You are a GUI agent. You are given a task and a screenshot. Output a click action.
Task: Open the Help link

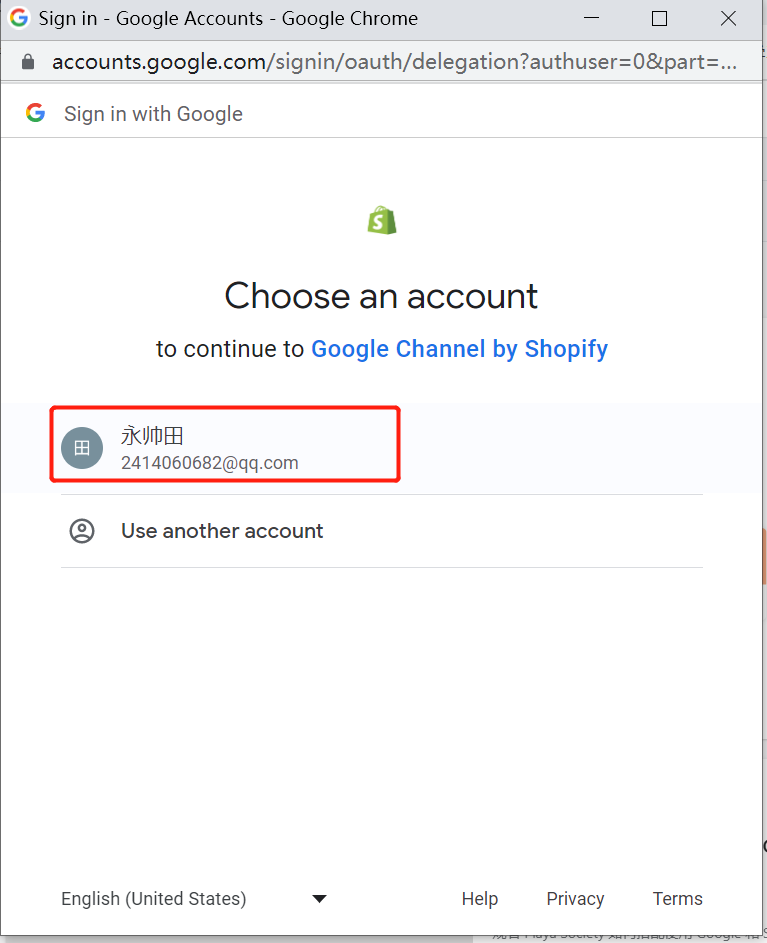(x=480, y=899)
